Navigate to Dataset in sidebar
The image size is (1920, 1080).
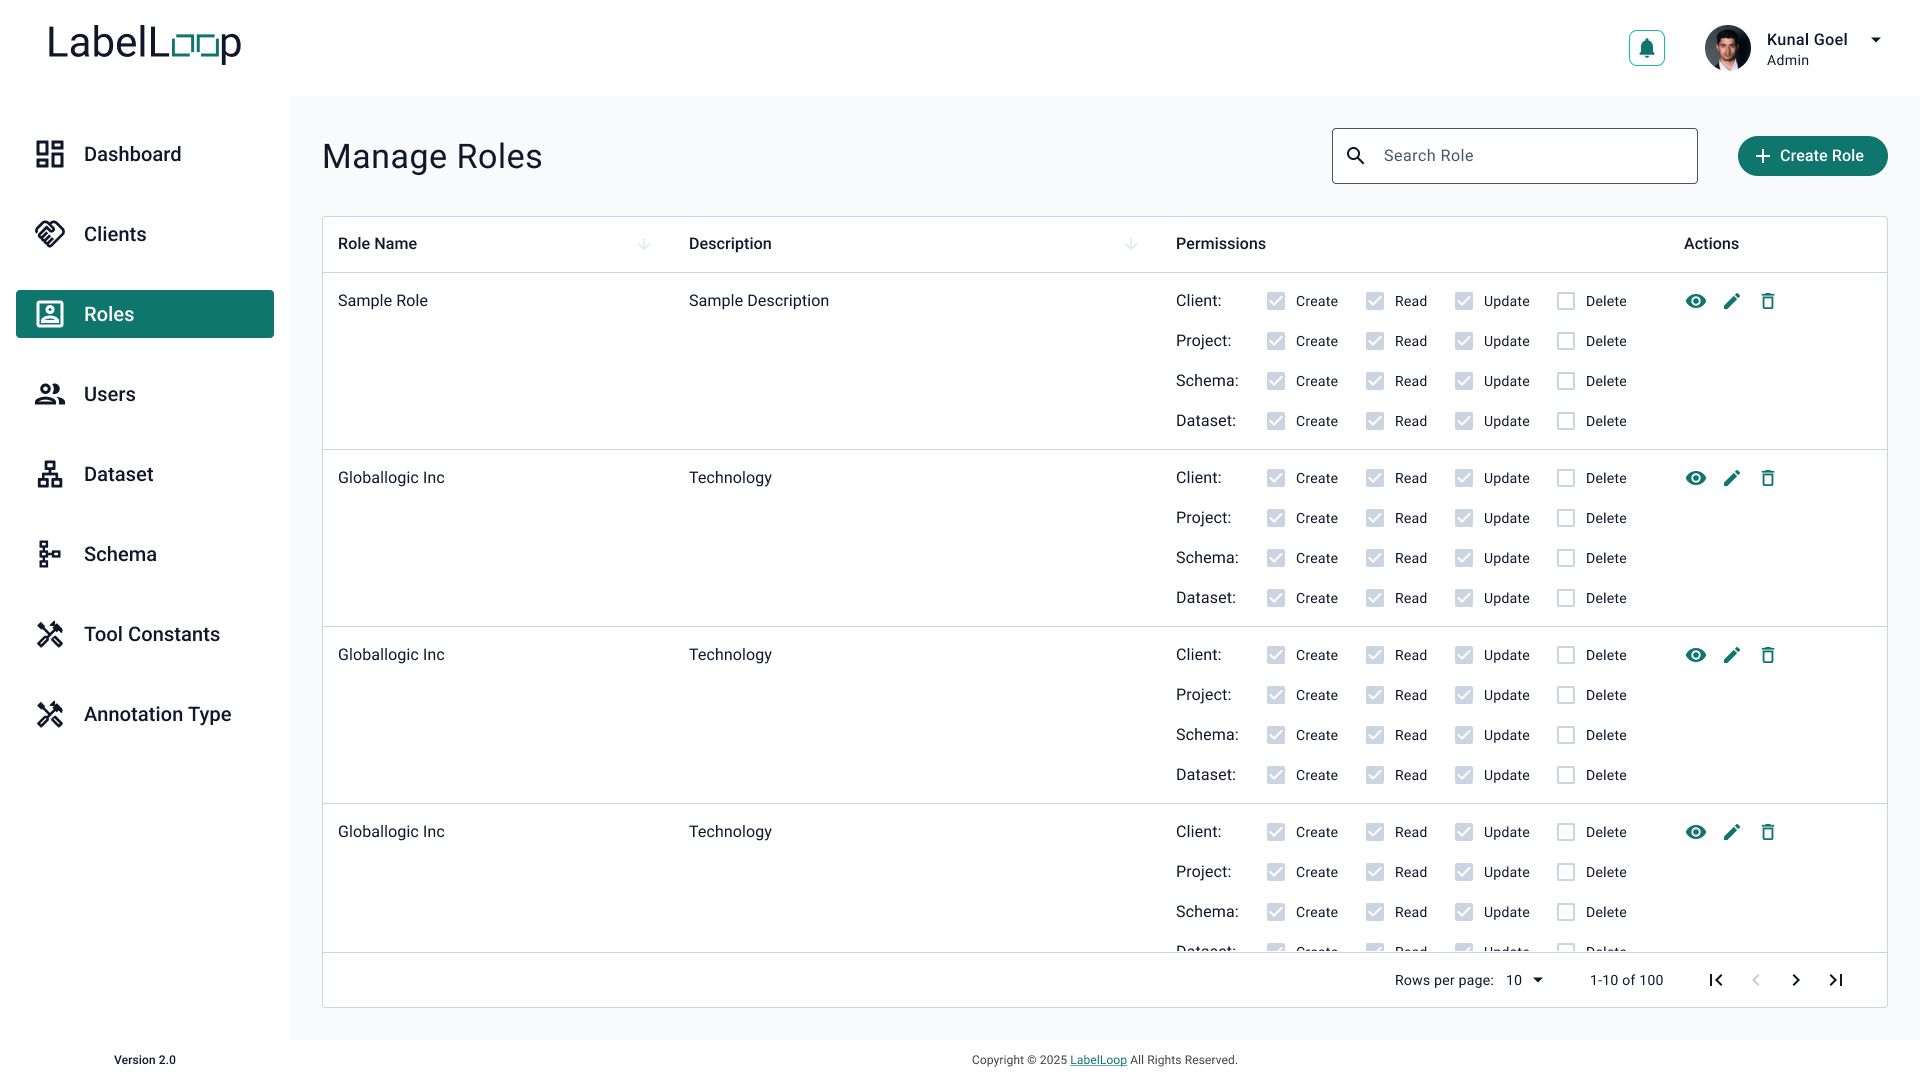145,474
